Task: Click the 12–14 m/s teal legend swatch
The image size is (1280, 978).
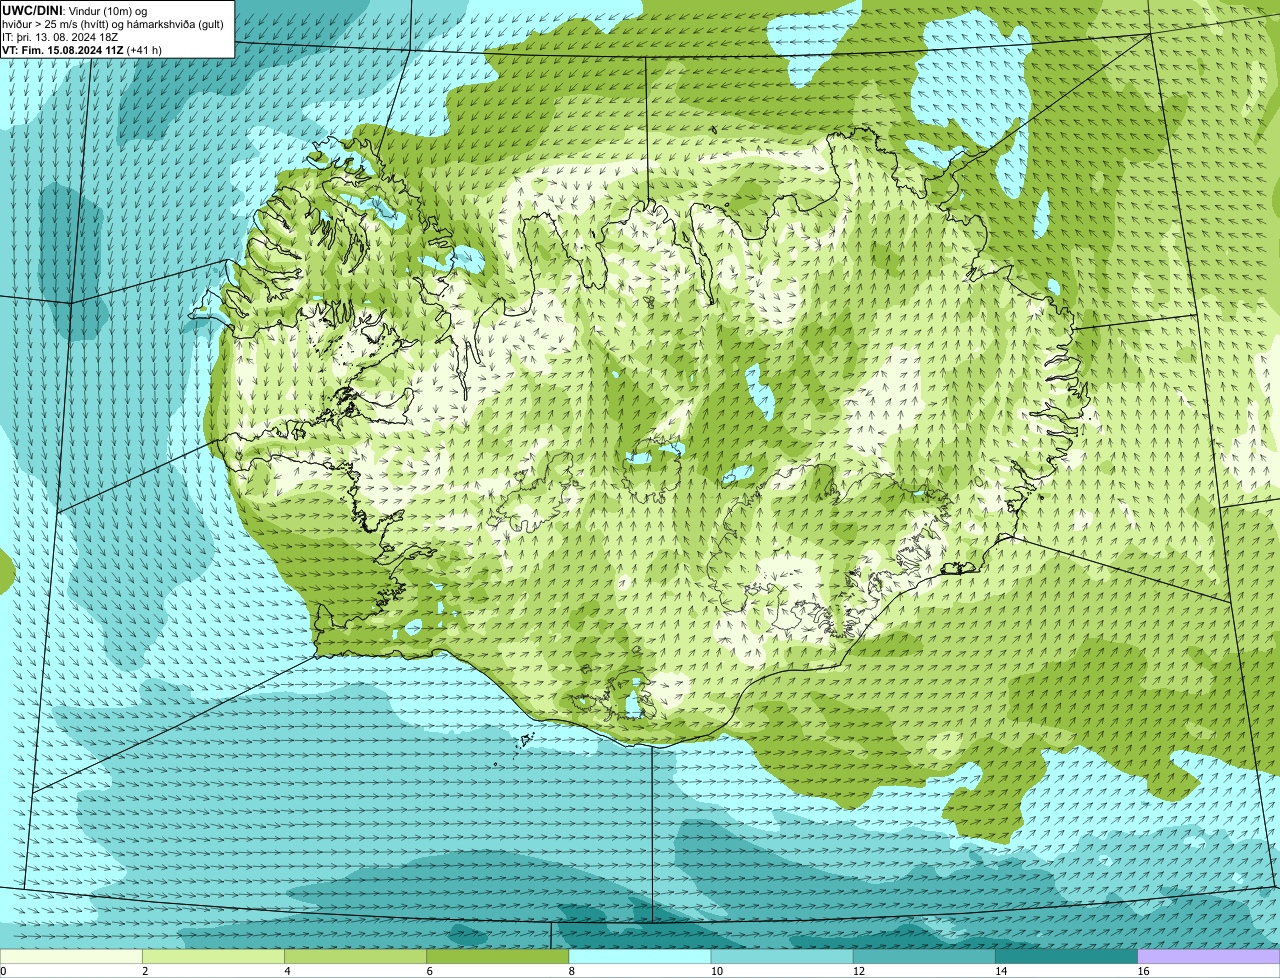Action: pyautogui.click(x=924, y=956)
